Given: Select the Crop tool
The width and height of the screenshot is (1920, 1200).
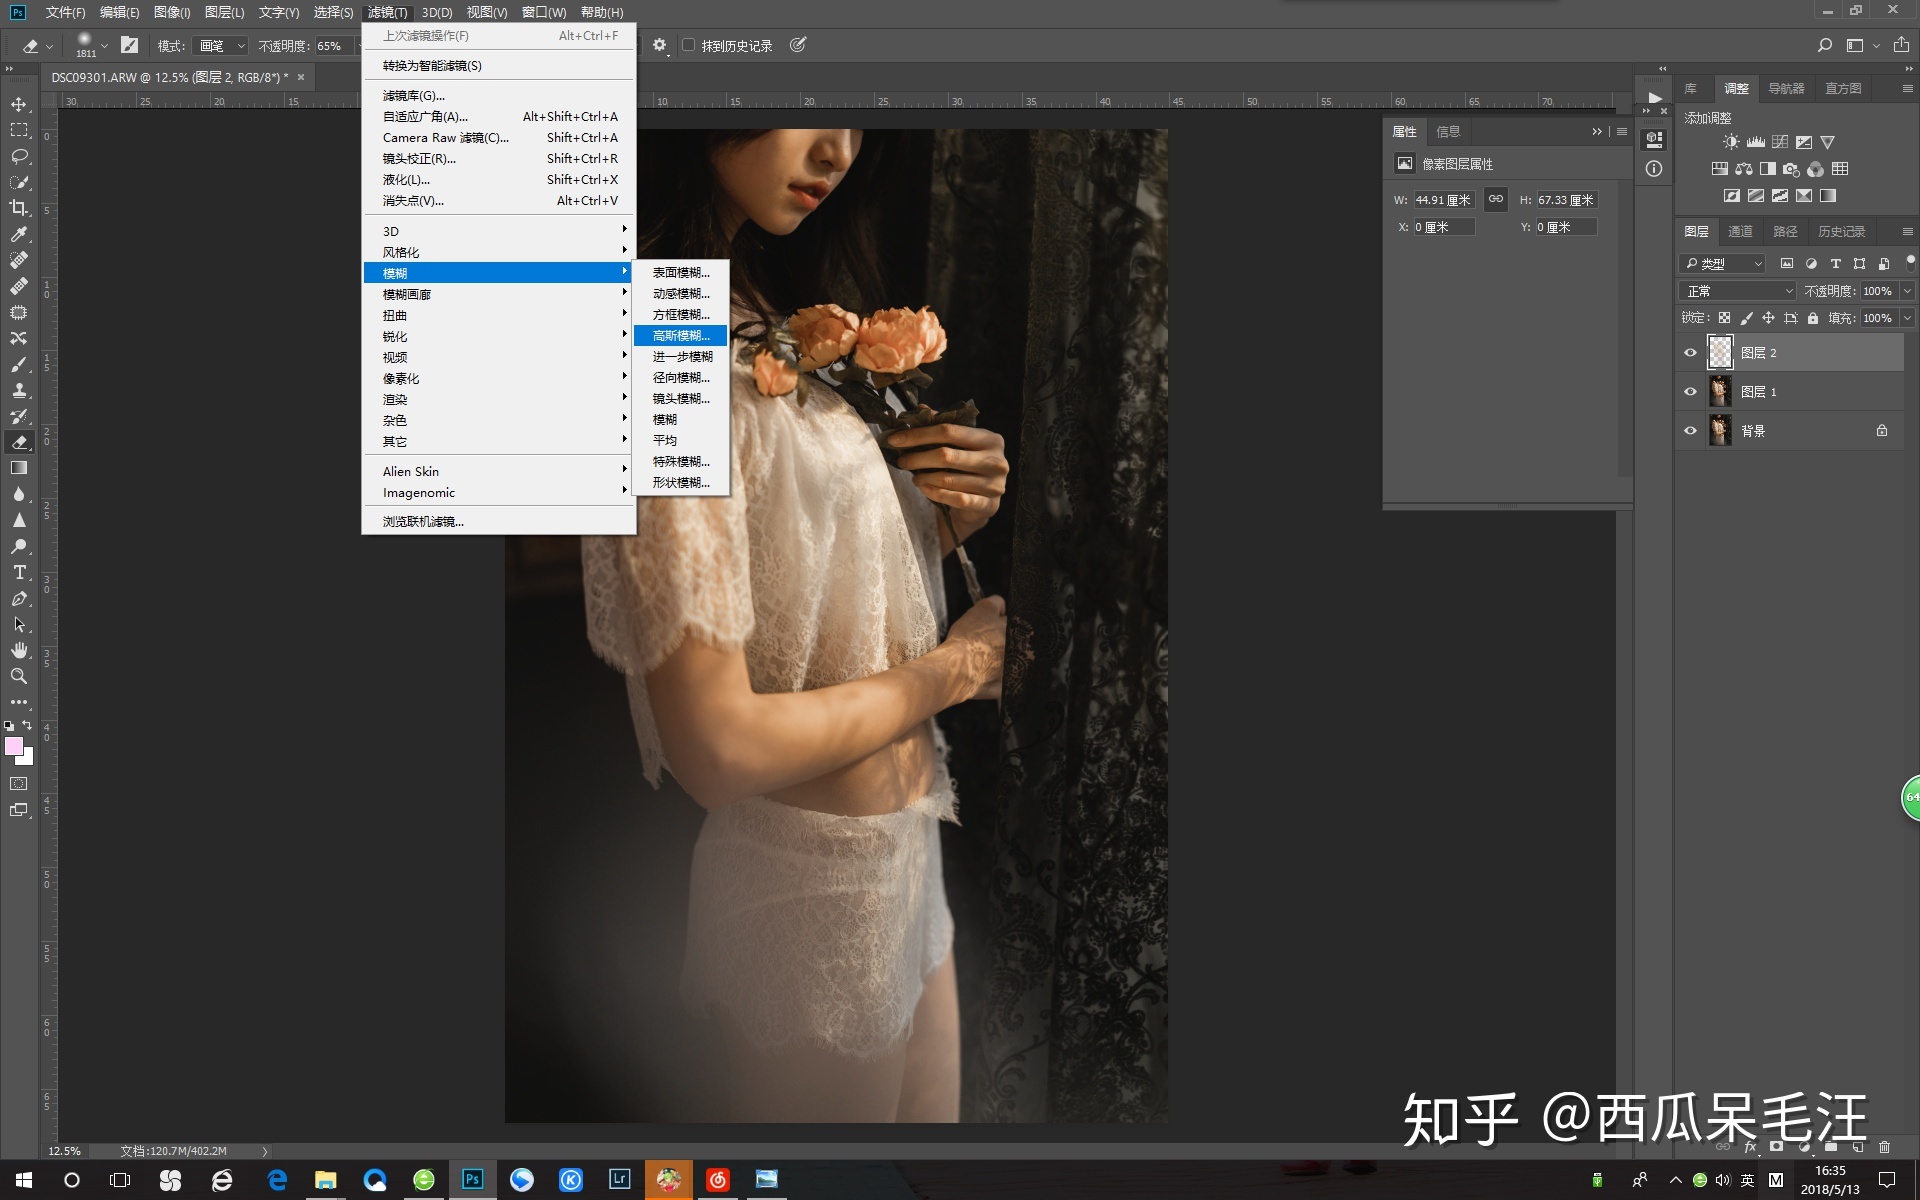Looking at the screenshot, I should (x=19, y=208).
